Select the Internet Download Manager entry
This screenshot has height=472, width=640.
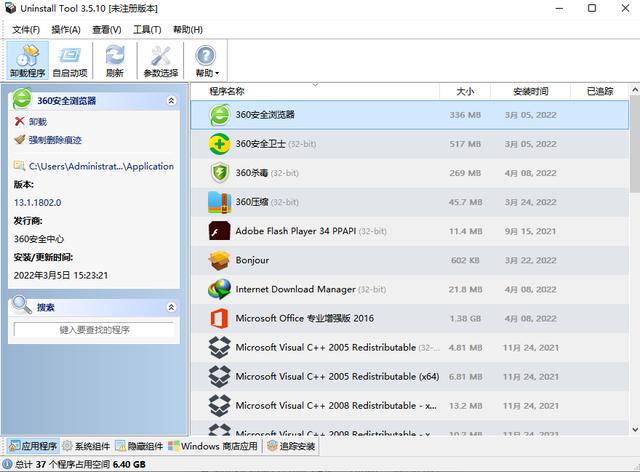coord(296,289)
